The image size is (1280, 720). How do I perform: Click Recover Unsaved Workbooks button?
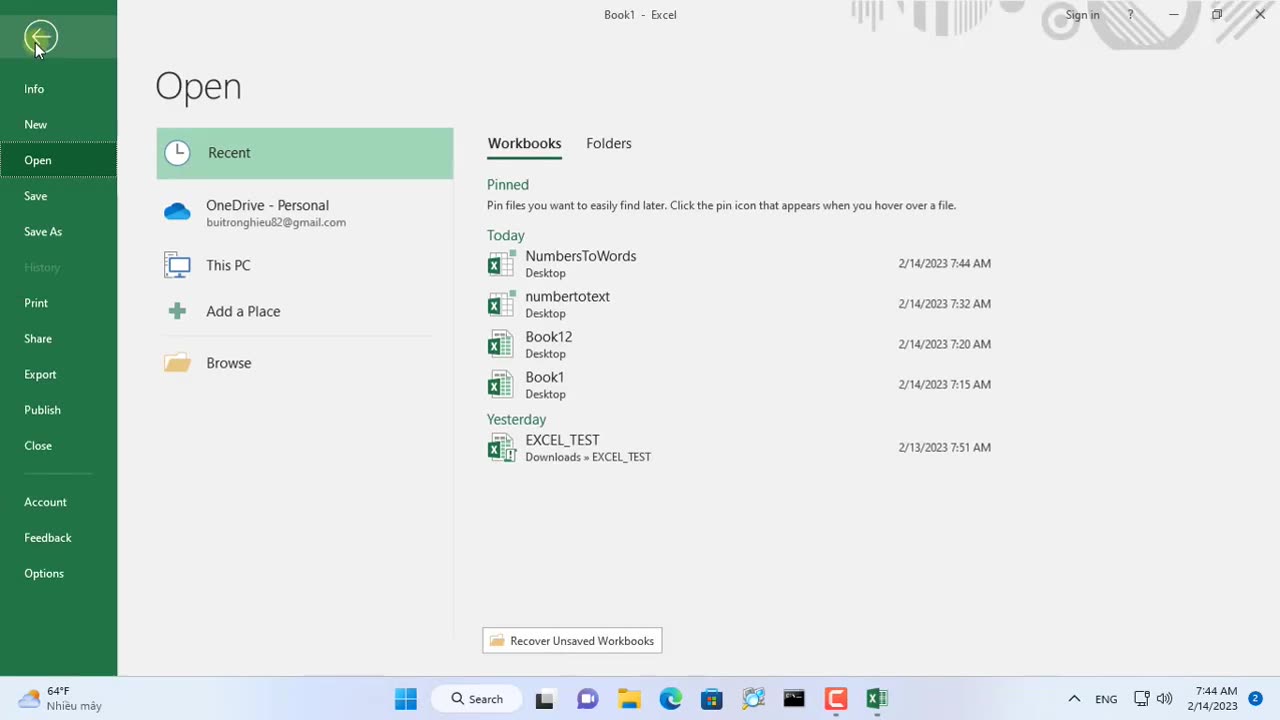[x=572, y=641]
